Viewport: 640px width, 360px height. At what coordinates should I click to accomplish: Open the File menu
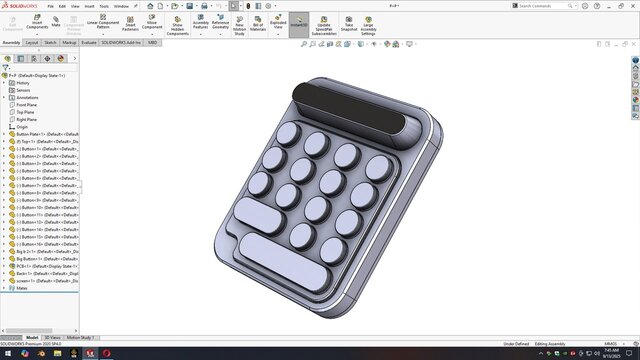[x=51, y=6]
